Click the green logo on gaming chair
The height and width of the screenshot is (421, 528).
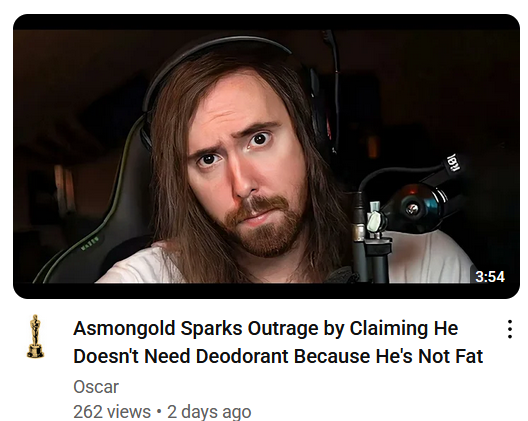coord(90,244)
